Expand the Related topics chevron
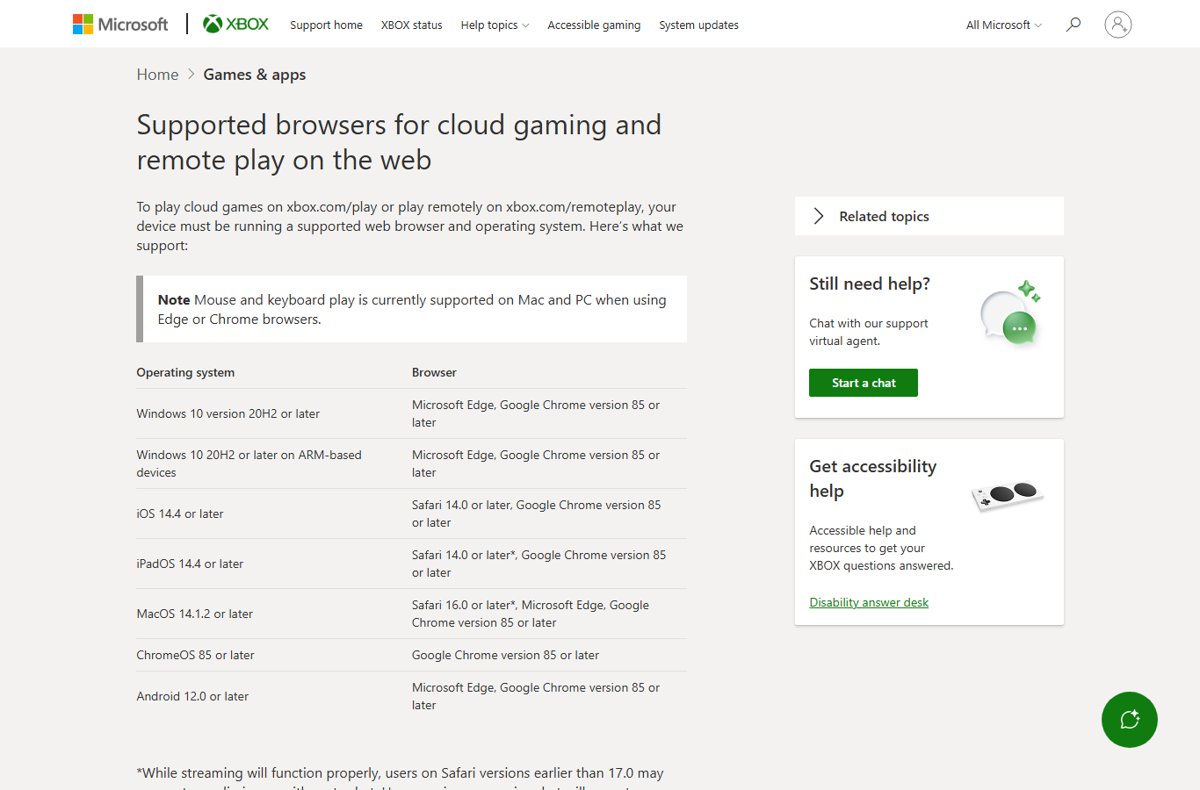This screenshot has height=790, width=1200. pos(818,216)
